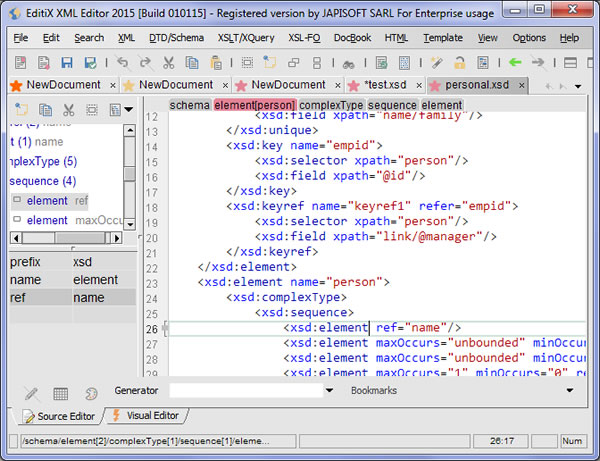Click the tree vertical scrollbar up arrow
Screen dimensions: 600x461
point(130,130)
